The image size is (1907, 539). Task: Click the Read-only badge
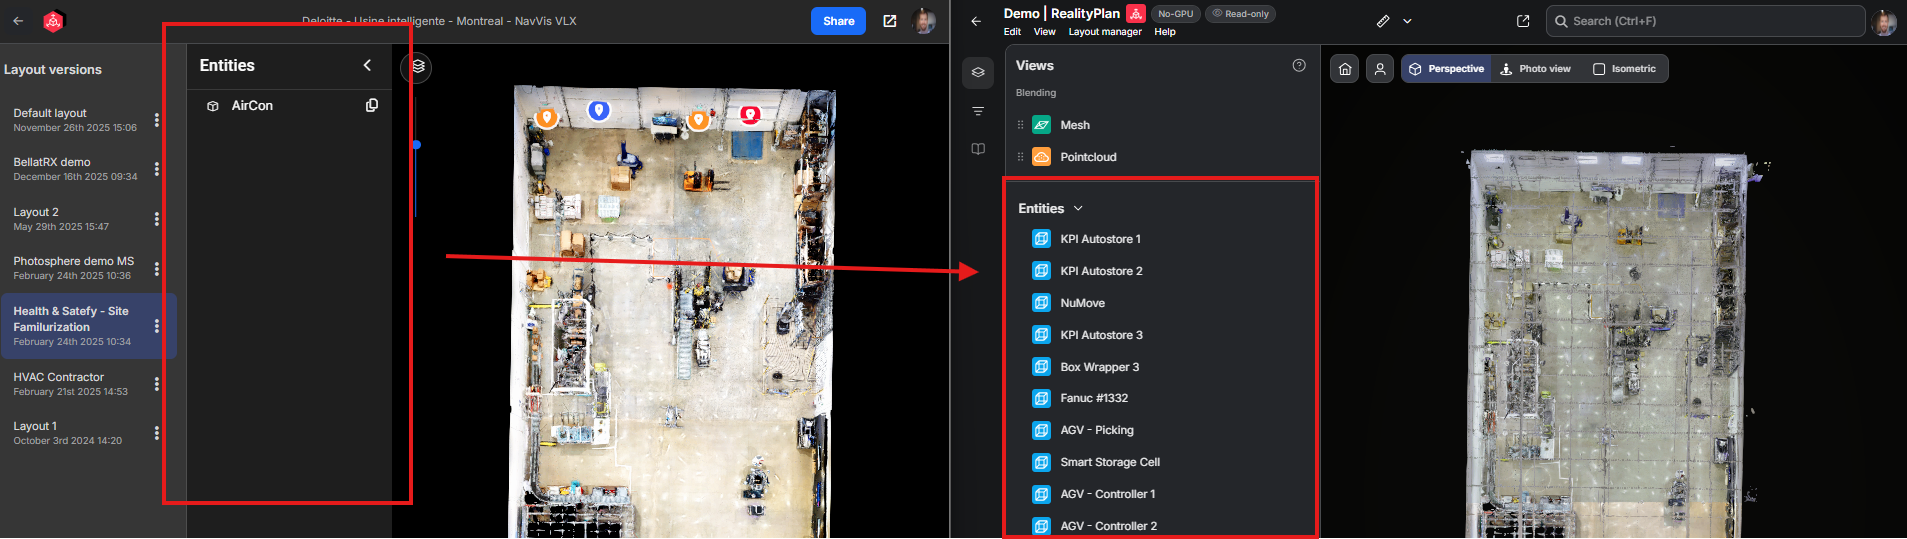click(1240, 14)
